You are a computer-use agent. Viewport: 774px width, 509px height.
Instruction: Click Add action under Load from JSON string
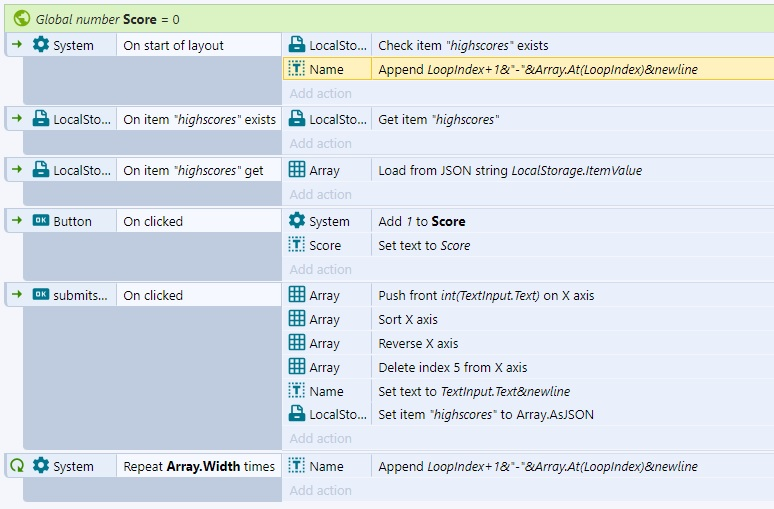click(320, 194)
